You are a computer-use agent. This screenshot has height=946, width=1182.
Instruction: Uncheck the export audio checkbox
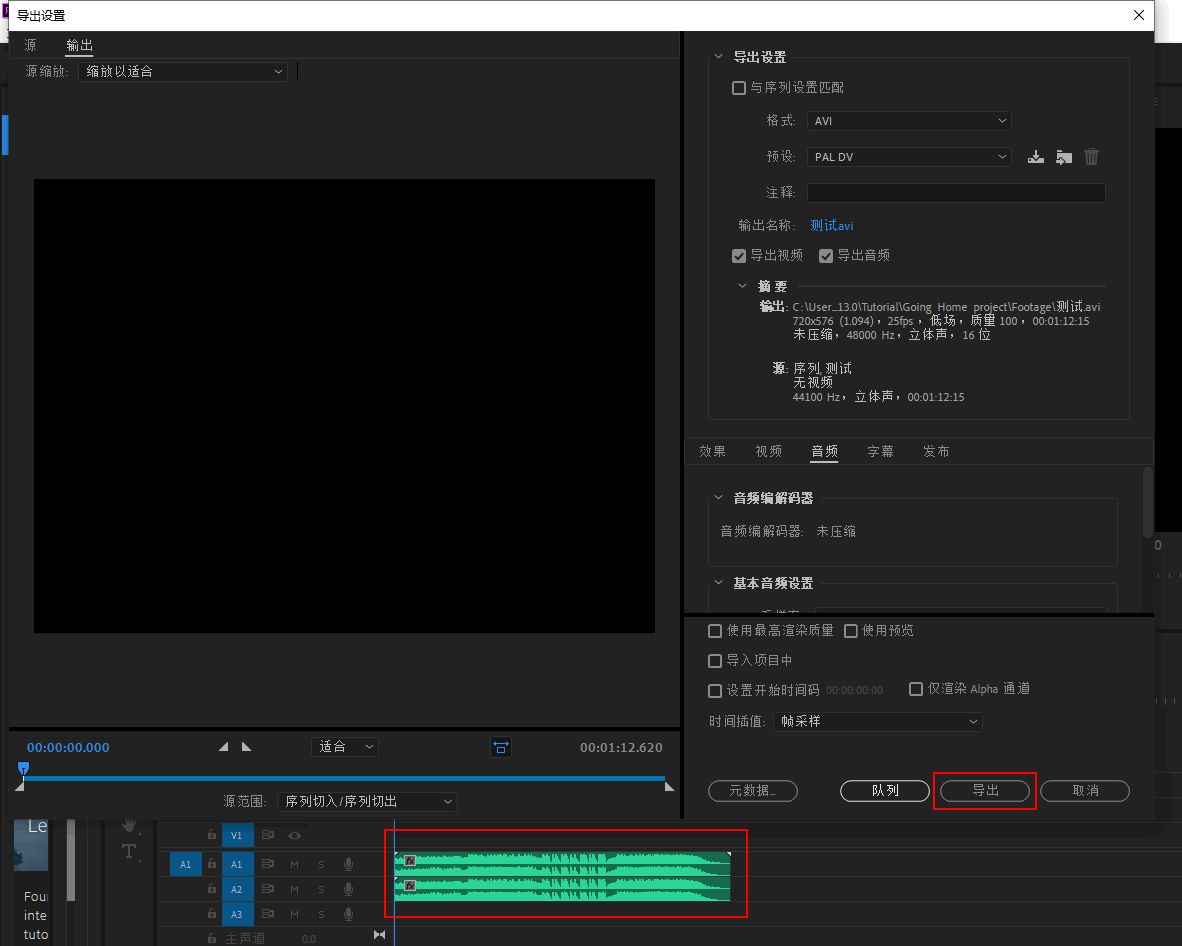click(826, 256)
